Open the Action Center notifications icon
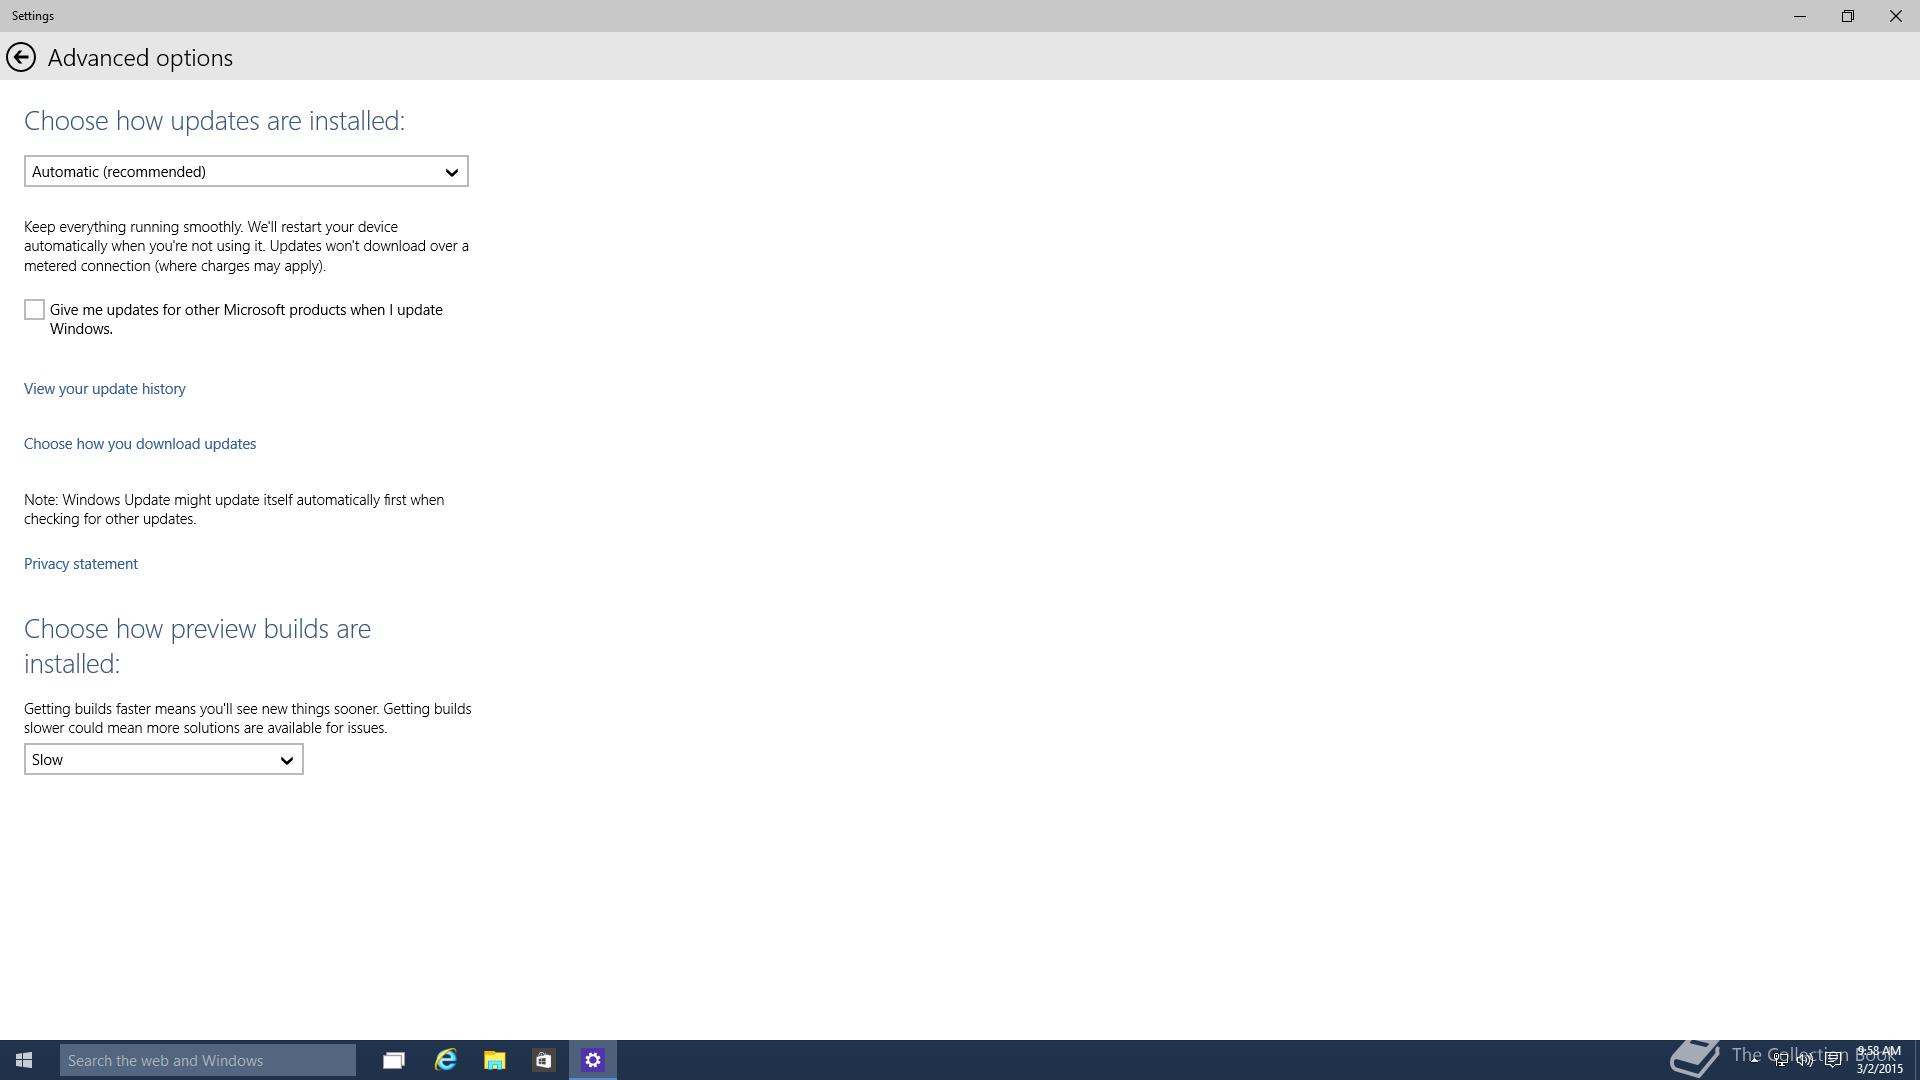 click(1833, 1060)
